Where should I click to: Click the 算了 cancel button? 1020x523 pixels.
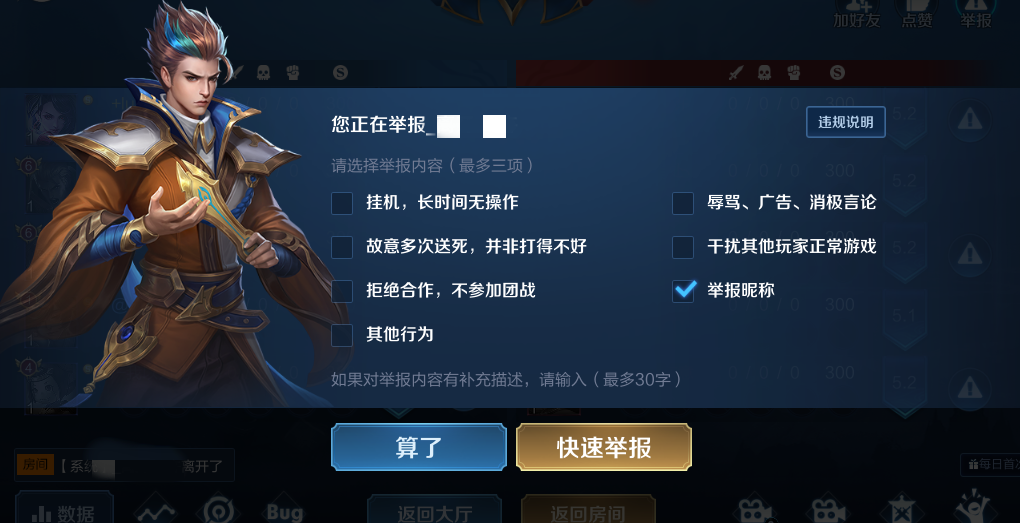(418, 447)
